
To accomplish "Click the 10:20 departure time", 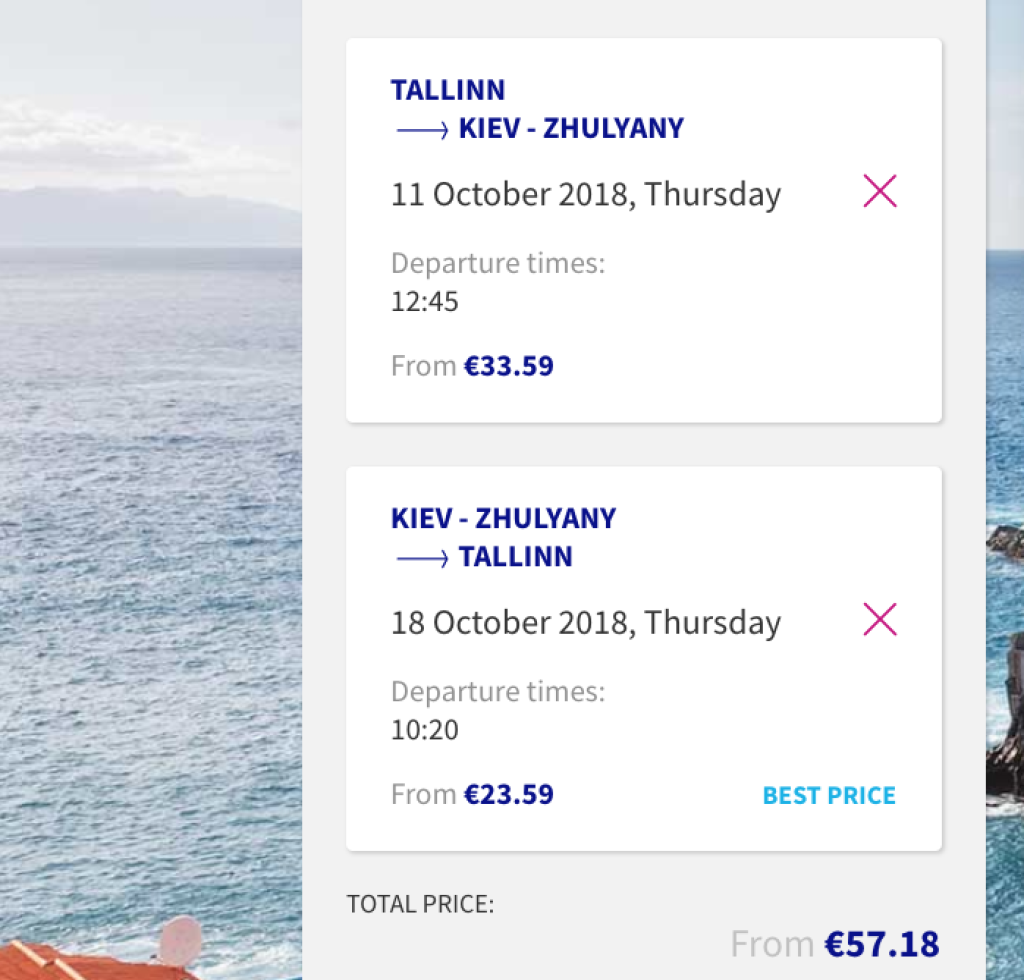I will (x=424, y=730).
